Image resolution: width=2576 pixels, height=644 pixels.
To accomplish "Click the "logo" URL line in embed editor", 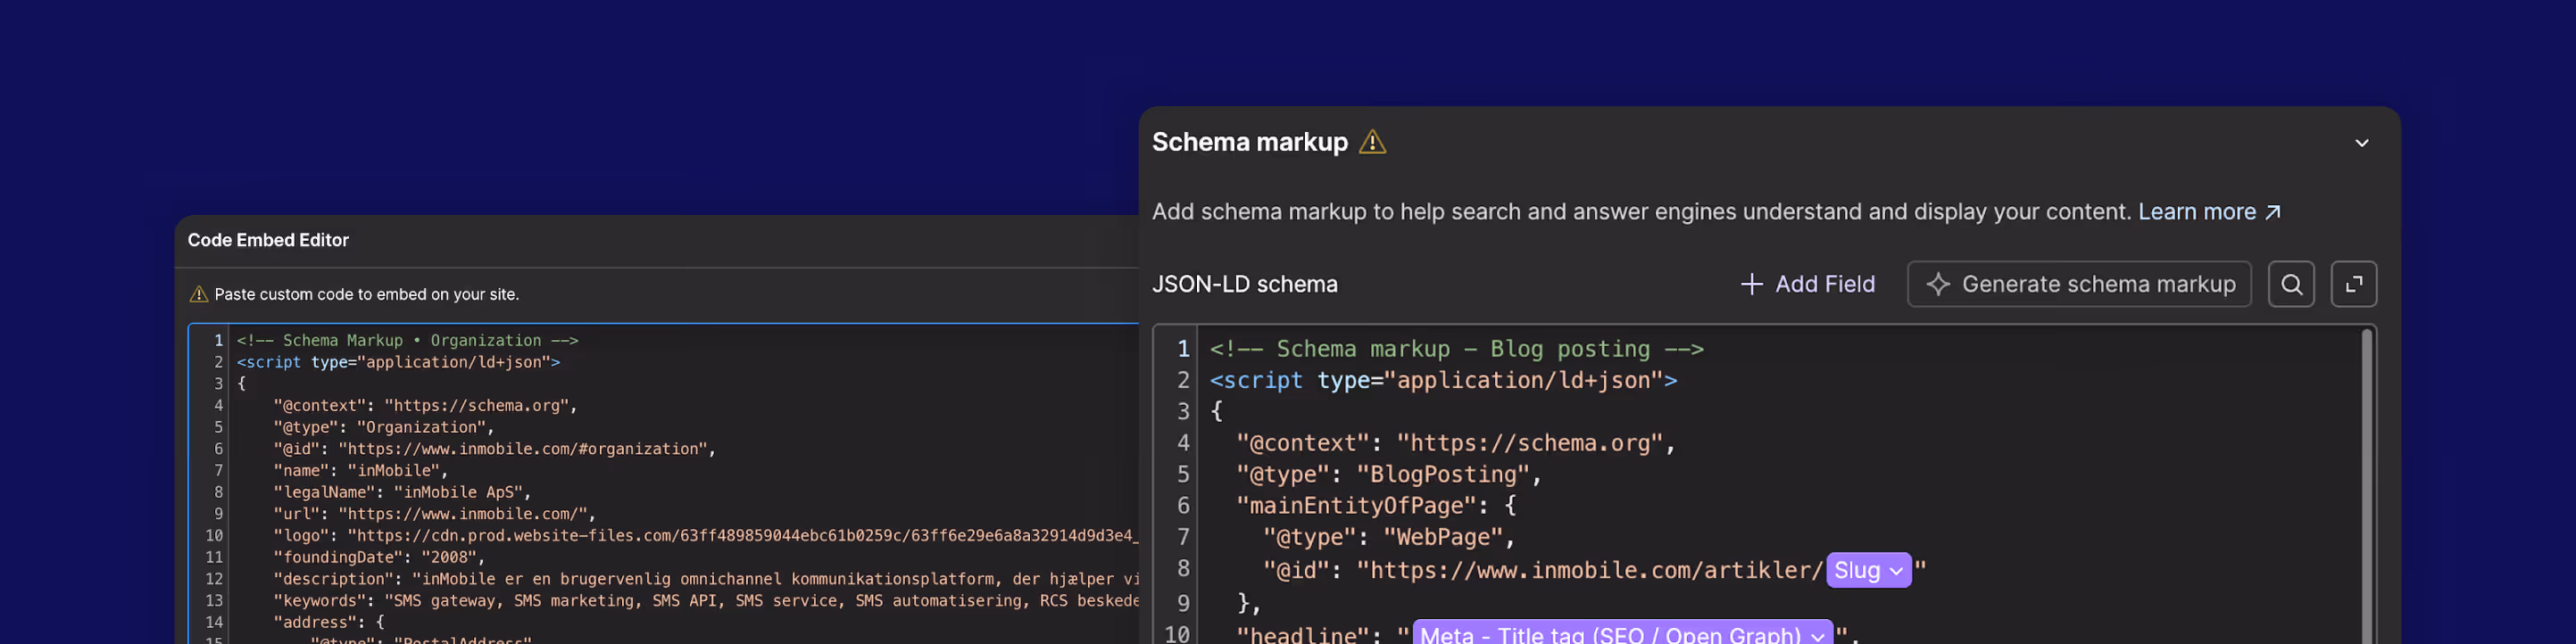I will [x=706, y=535].
